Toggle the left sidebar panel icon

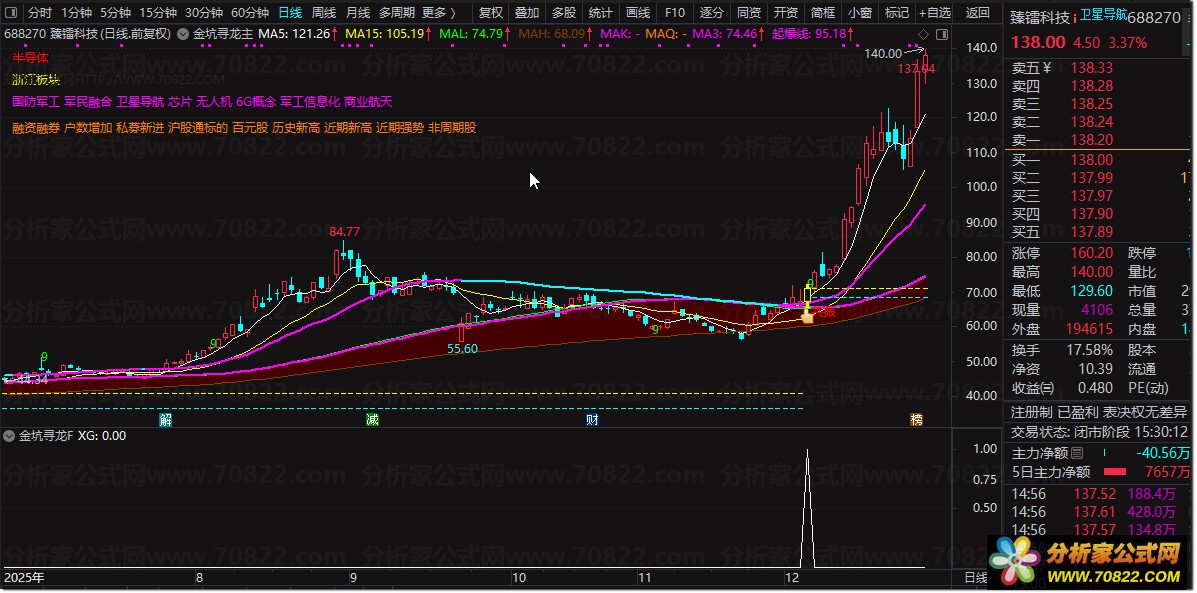9,12
